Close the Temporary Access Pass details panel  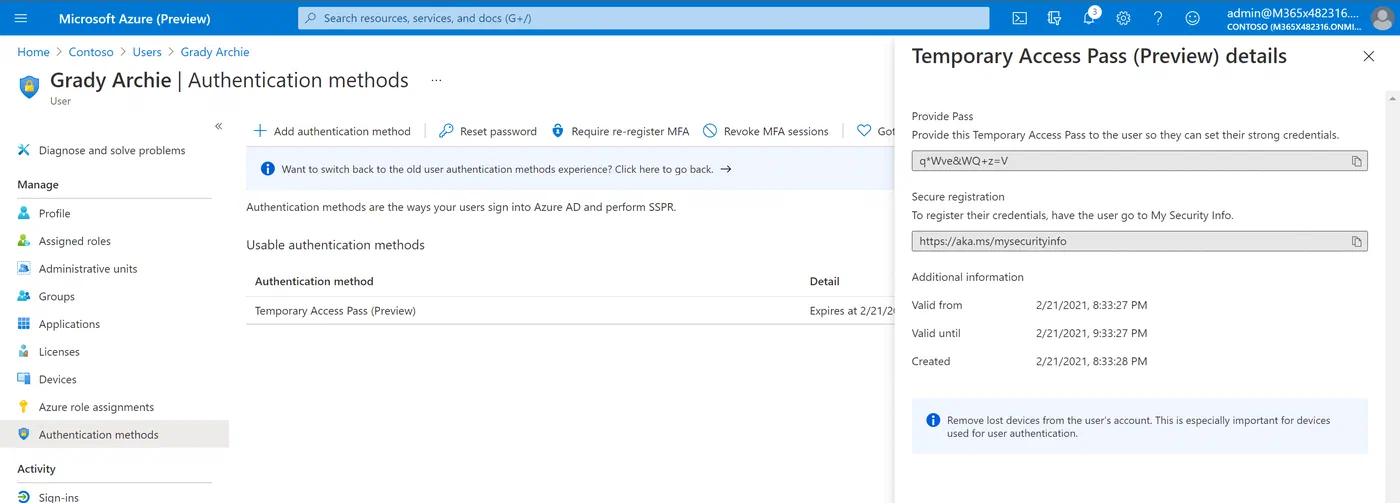click(x=1369, y=56)
